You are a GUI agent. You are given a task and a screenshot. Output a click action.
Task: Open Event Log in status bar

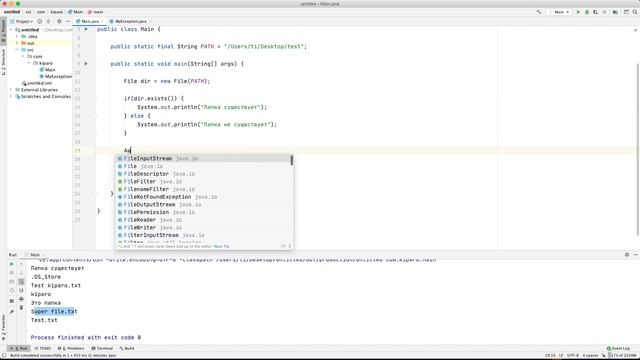click(618, 348)
